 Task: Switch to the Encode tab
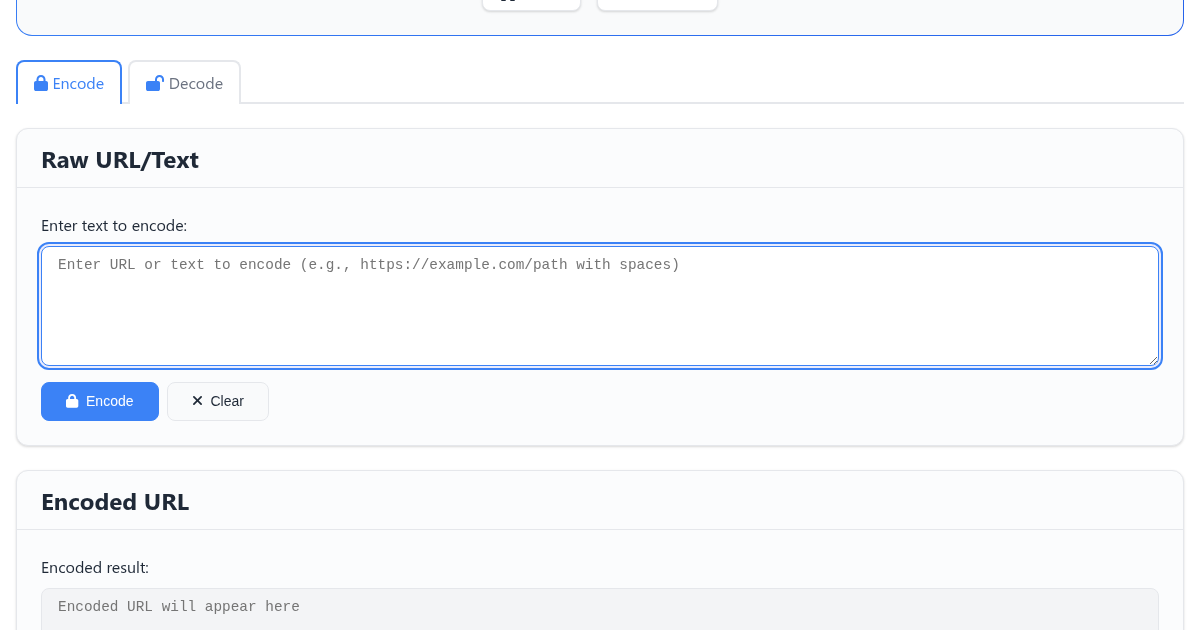(69, 84)
